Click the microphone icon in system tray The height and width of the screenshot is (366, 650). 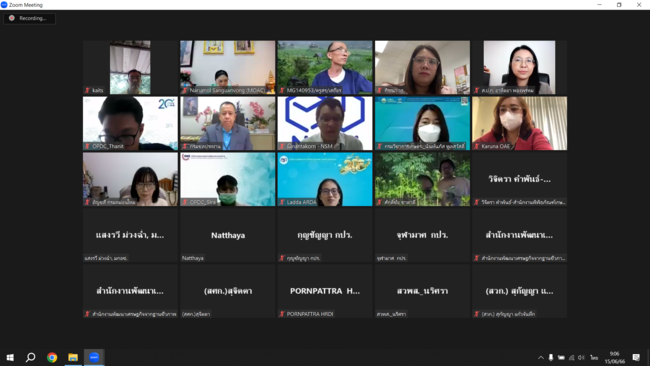pos(551,357)
